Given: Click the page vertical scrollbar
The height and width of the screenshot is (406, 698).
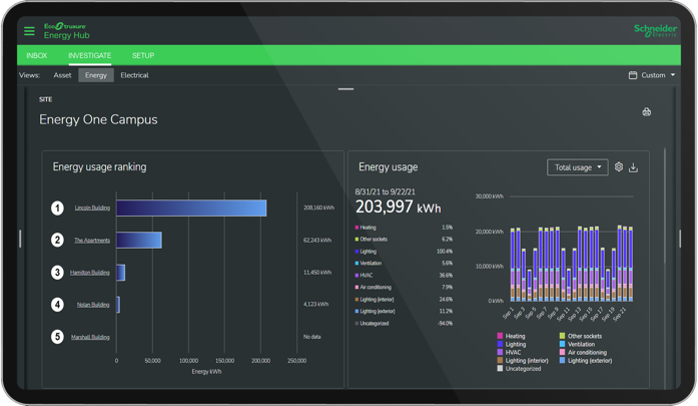Looking at the screenshot, I should click(665, 205).
